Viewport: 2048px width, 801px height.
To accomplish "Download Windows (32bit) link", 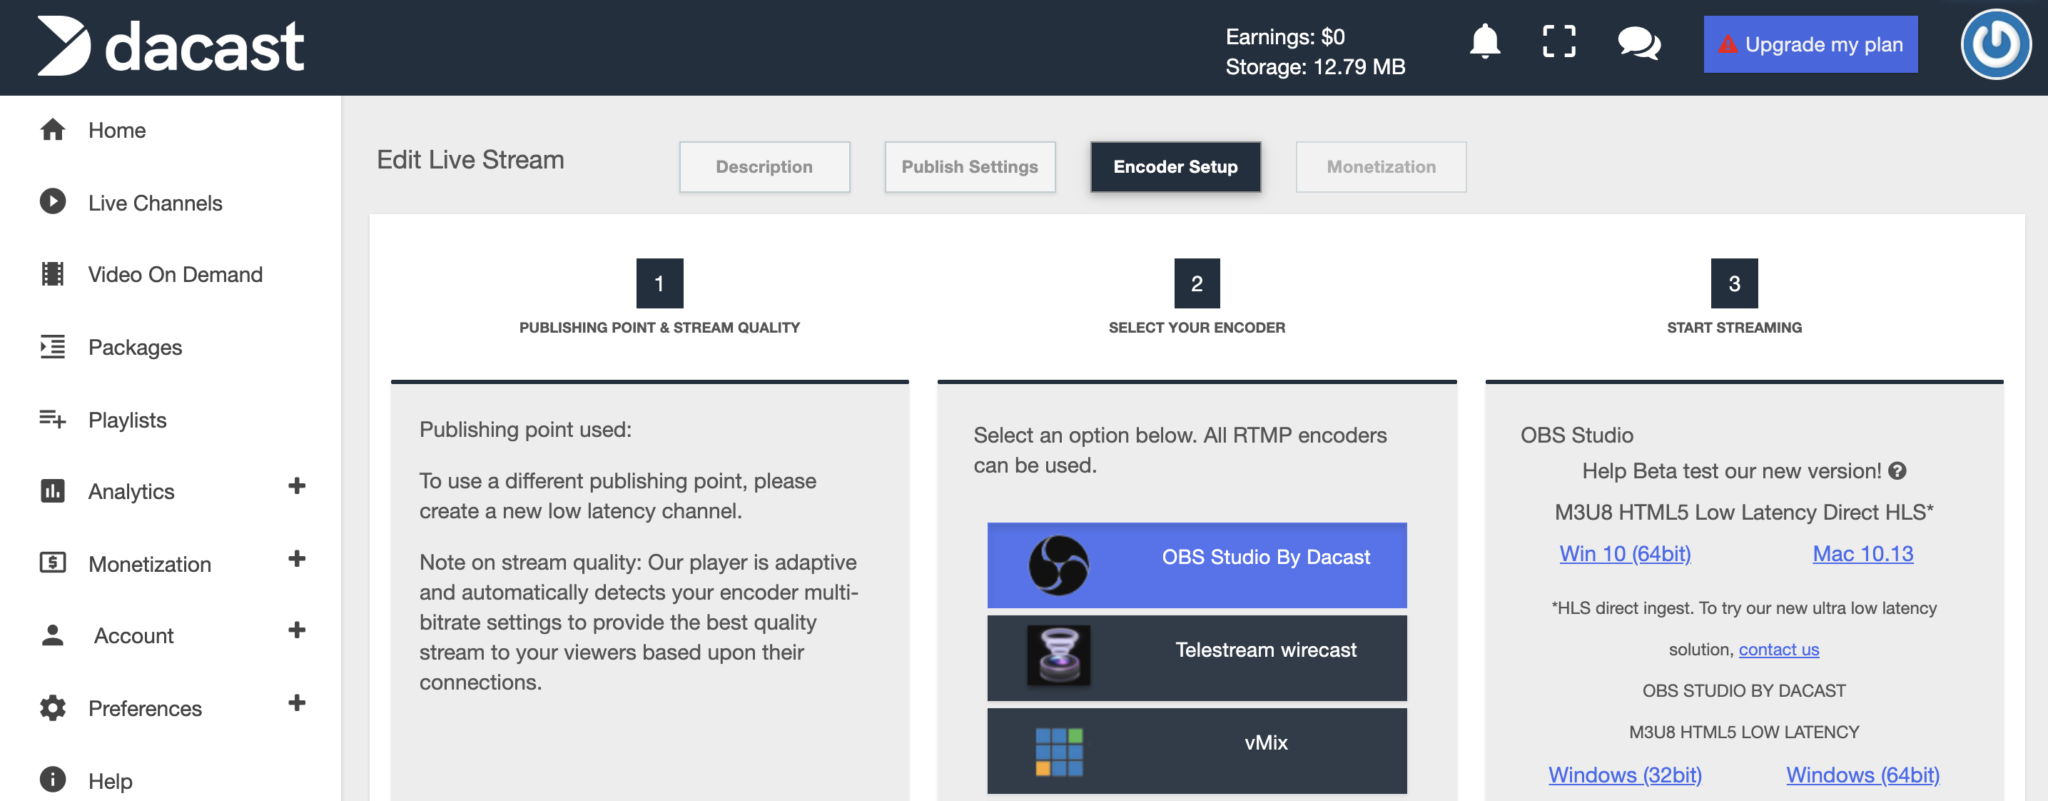I will (x=1625, y=775).
